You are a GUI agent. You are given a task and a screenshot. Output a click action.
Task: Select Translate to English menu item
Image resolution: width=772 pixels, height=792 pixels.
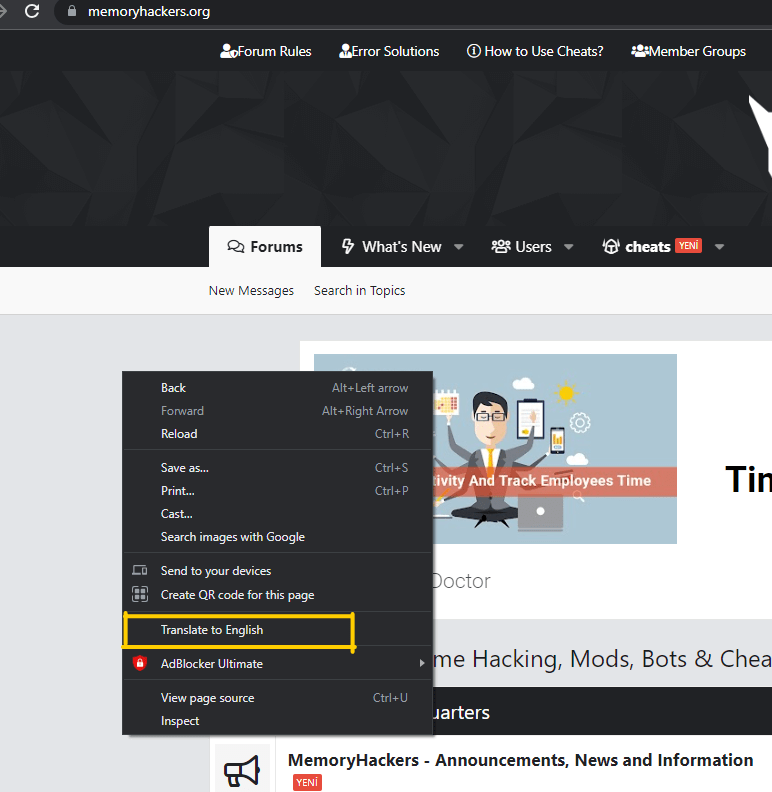[x=278, y=630]
